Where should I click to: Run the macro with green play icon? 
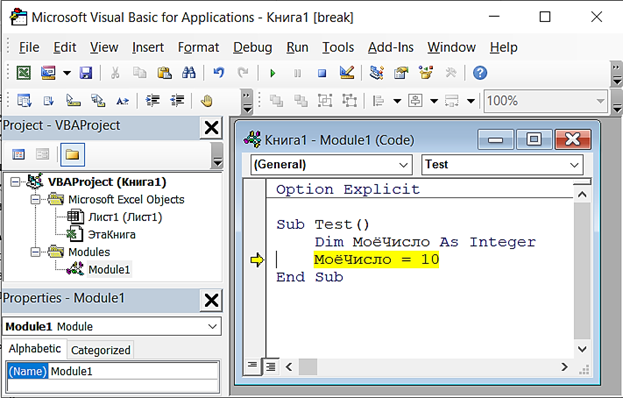[273, 73]
